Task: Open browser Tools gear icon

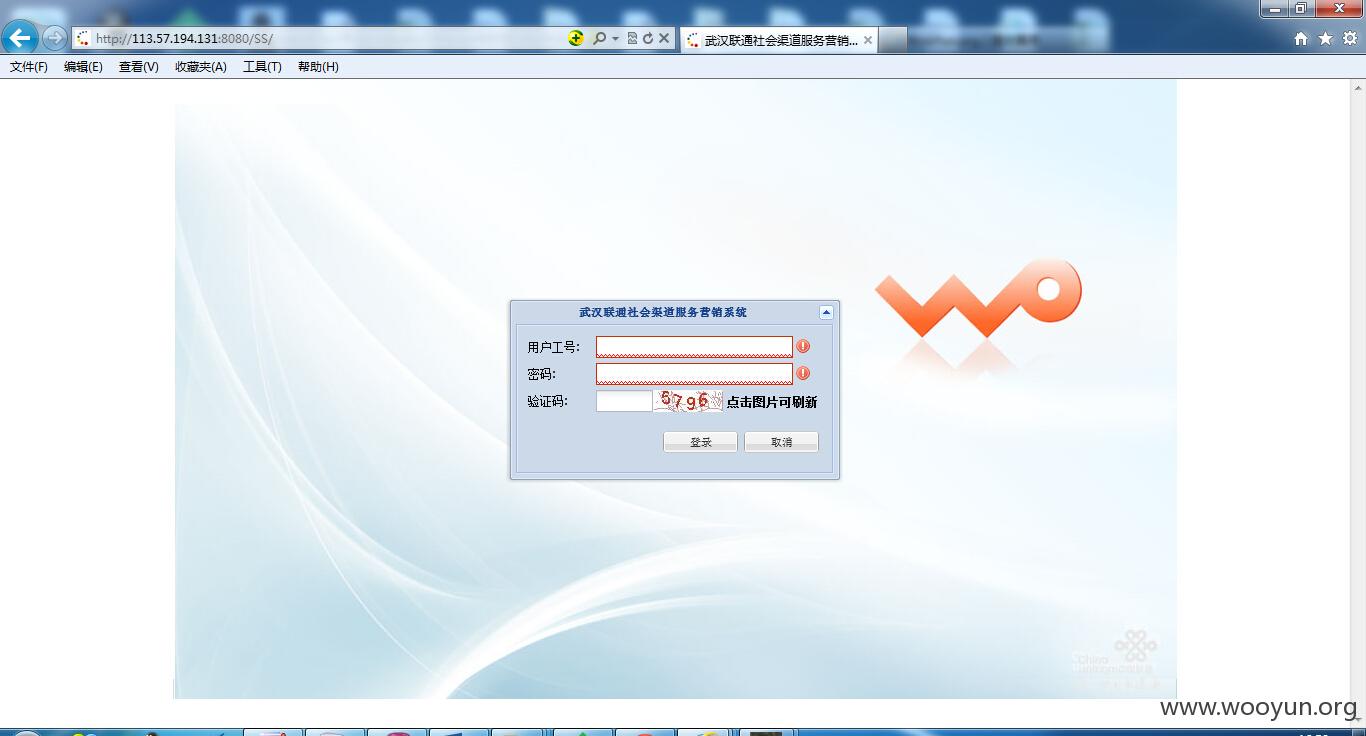Action: pos(1350,38)
